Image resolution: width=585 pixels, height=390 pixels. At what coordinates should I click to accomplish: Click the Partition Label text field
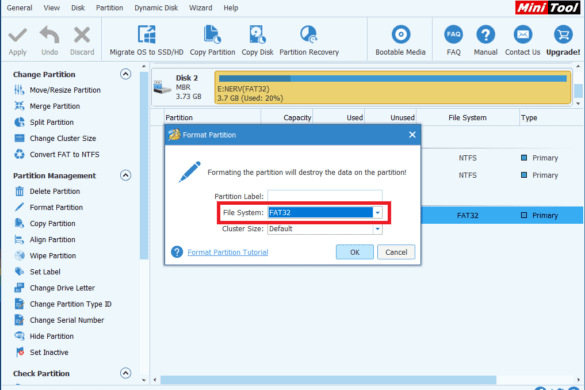coord(325,196)
